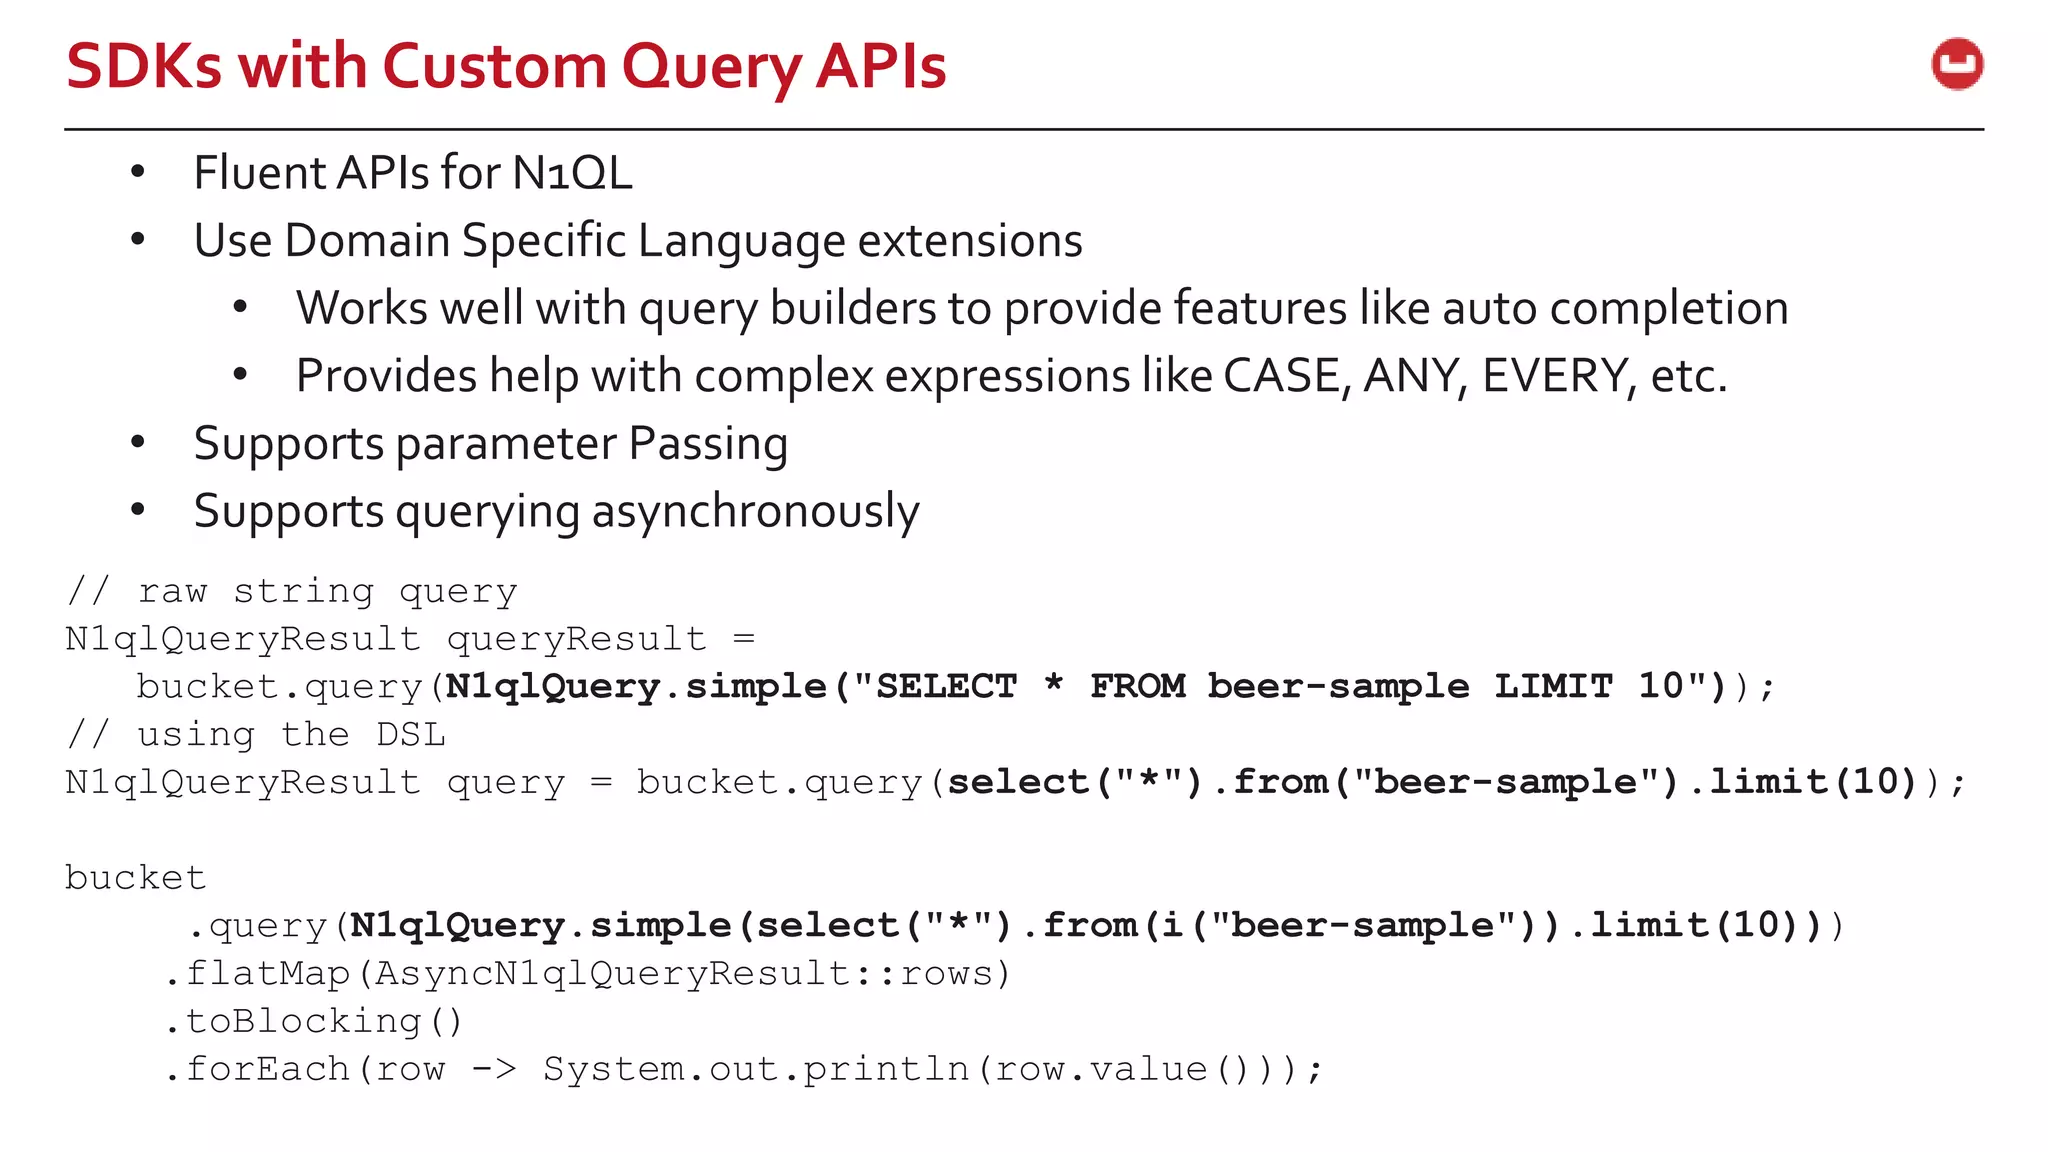Click the 'Supports parameter Passing' bullet

click(490, 444)
